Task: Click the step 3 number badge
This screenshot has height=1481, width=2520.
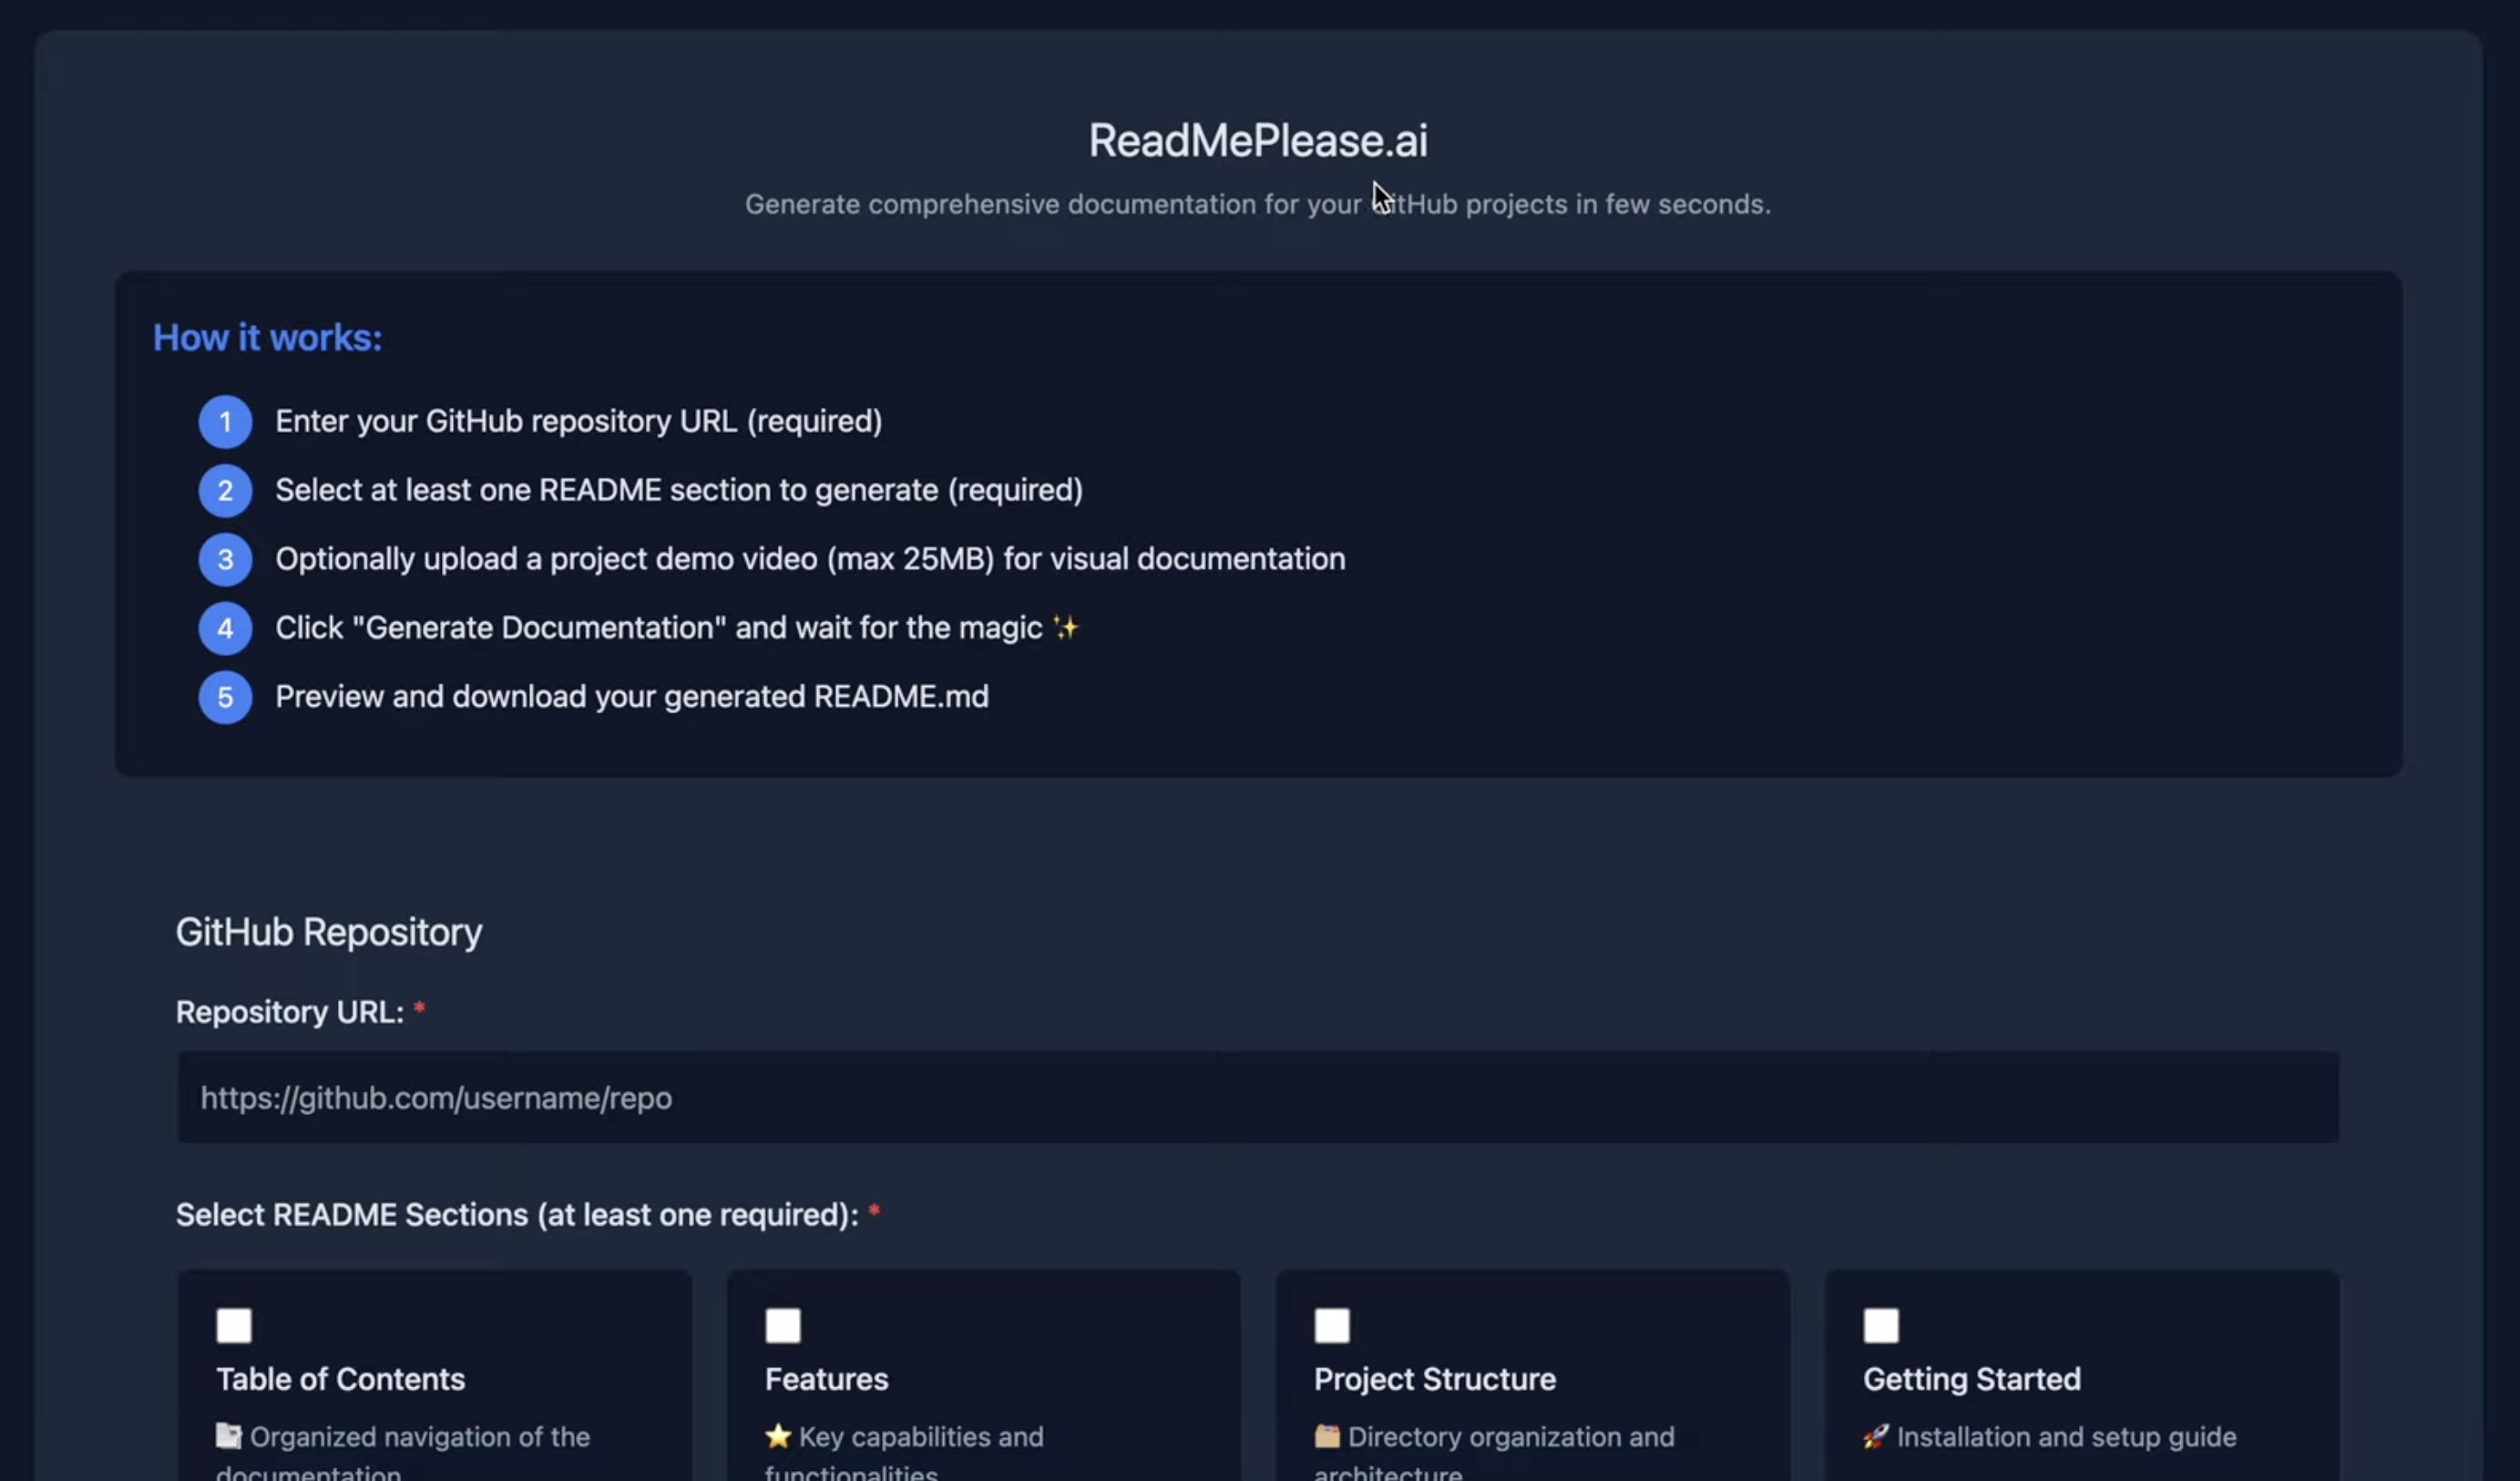Action: [x=225, y=559]
